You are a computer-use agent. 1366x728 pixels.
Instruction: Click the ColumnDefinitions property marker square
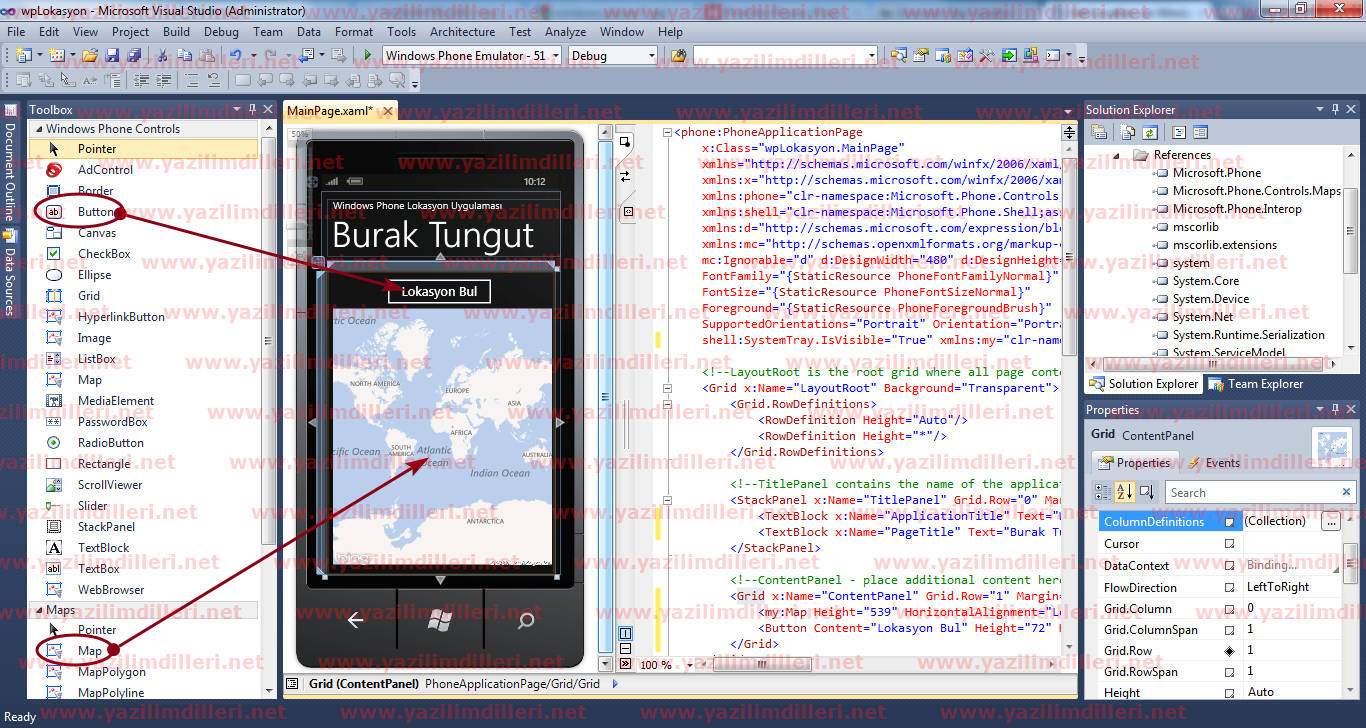[x=1229, y=522]
